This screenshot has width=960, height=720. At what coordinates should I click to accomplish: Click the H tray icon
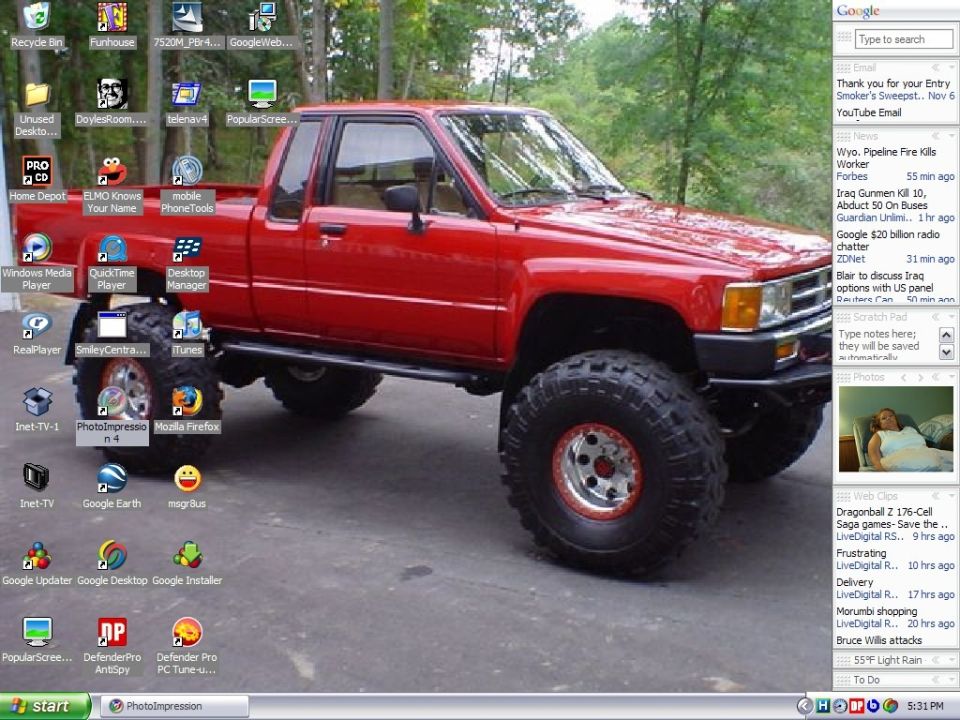click(x=823, y=706)
